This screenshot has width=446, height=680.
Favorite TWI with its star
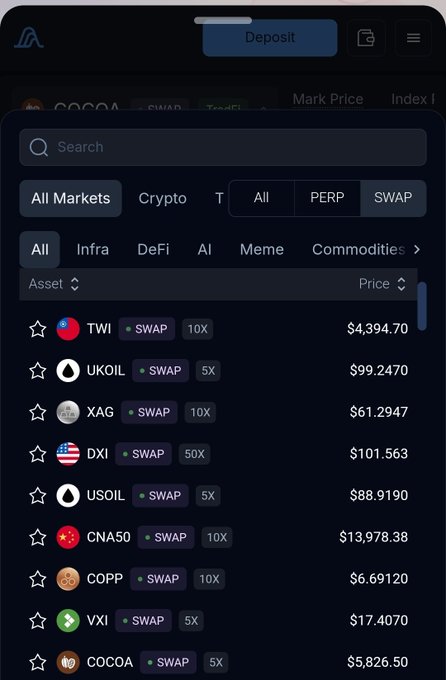click(38, 329)
